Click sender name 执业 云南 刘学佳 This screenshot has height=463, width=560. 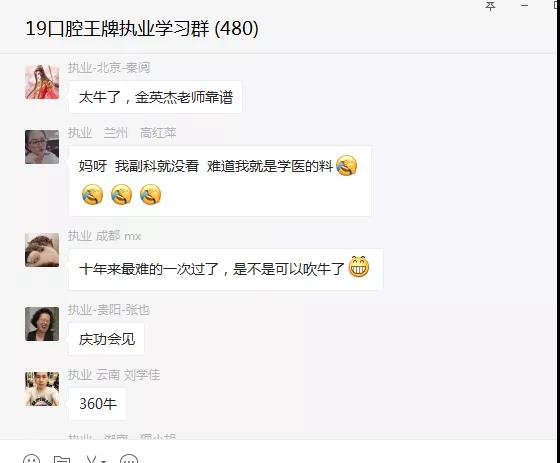(x=114, y=375)
